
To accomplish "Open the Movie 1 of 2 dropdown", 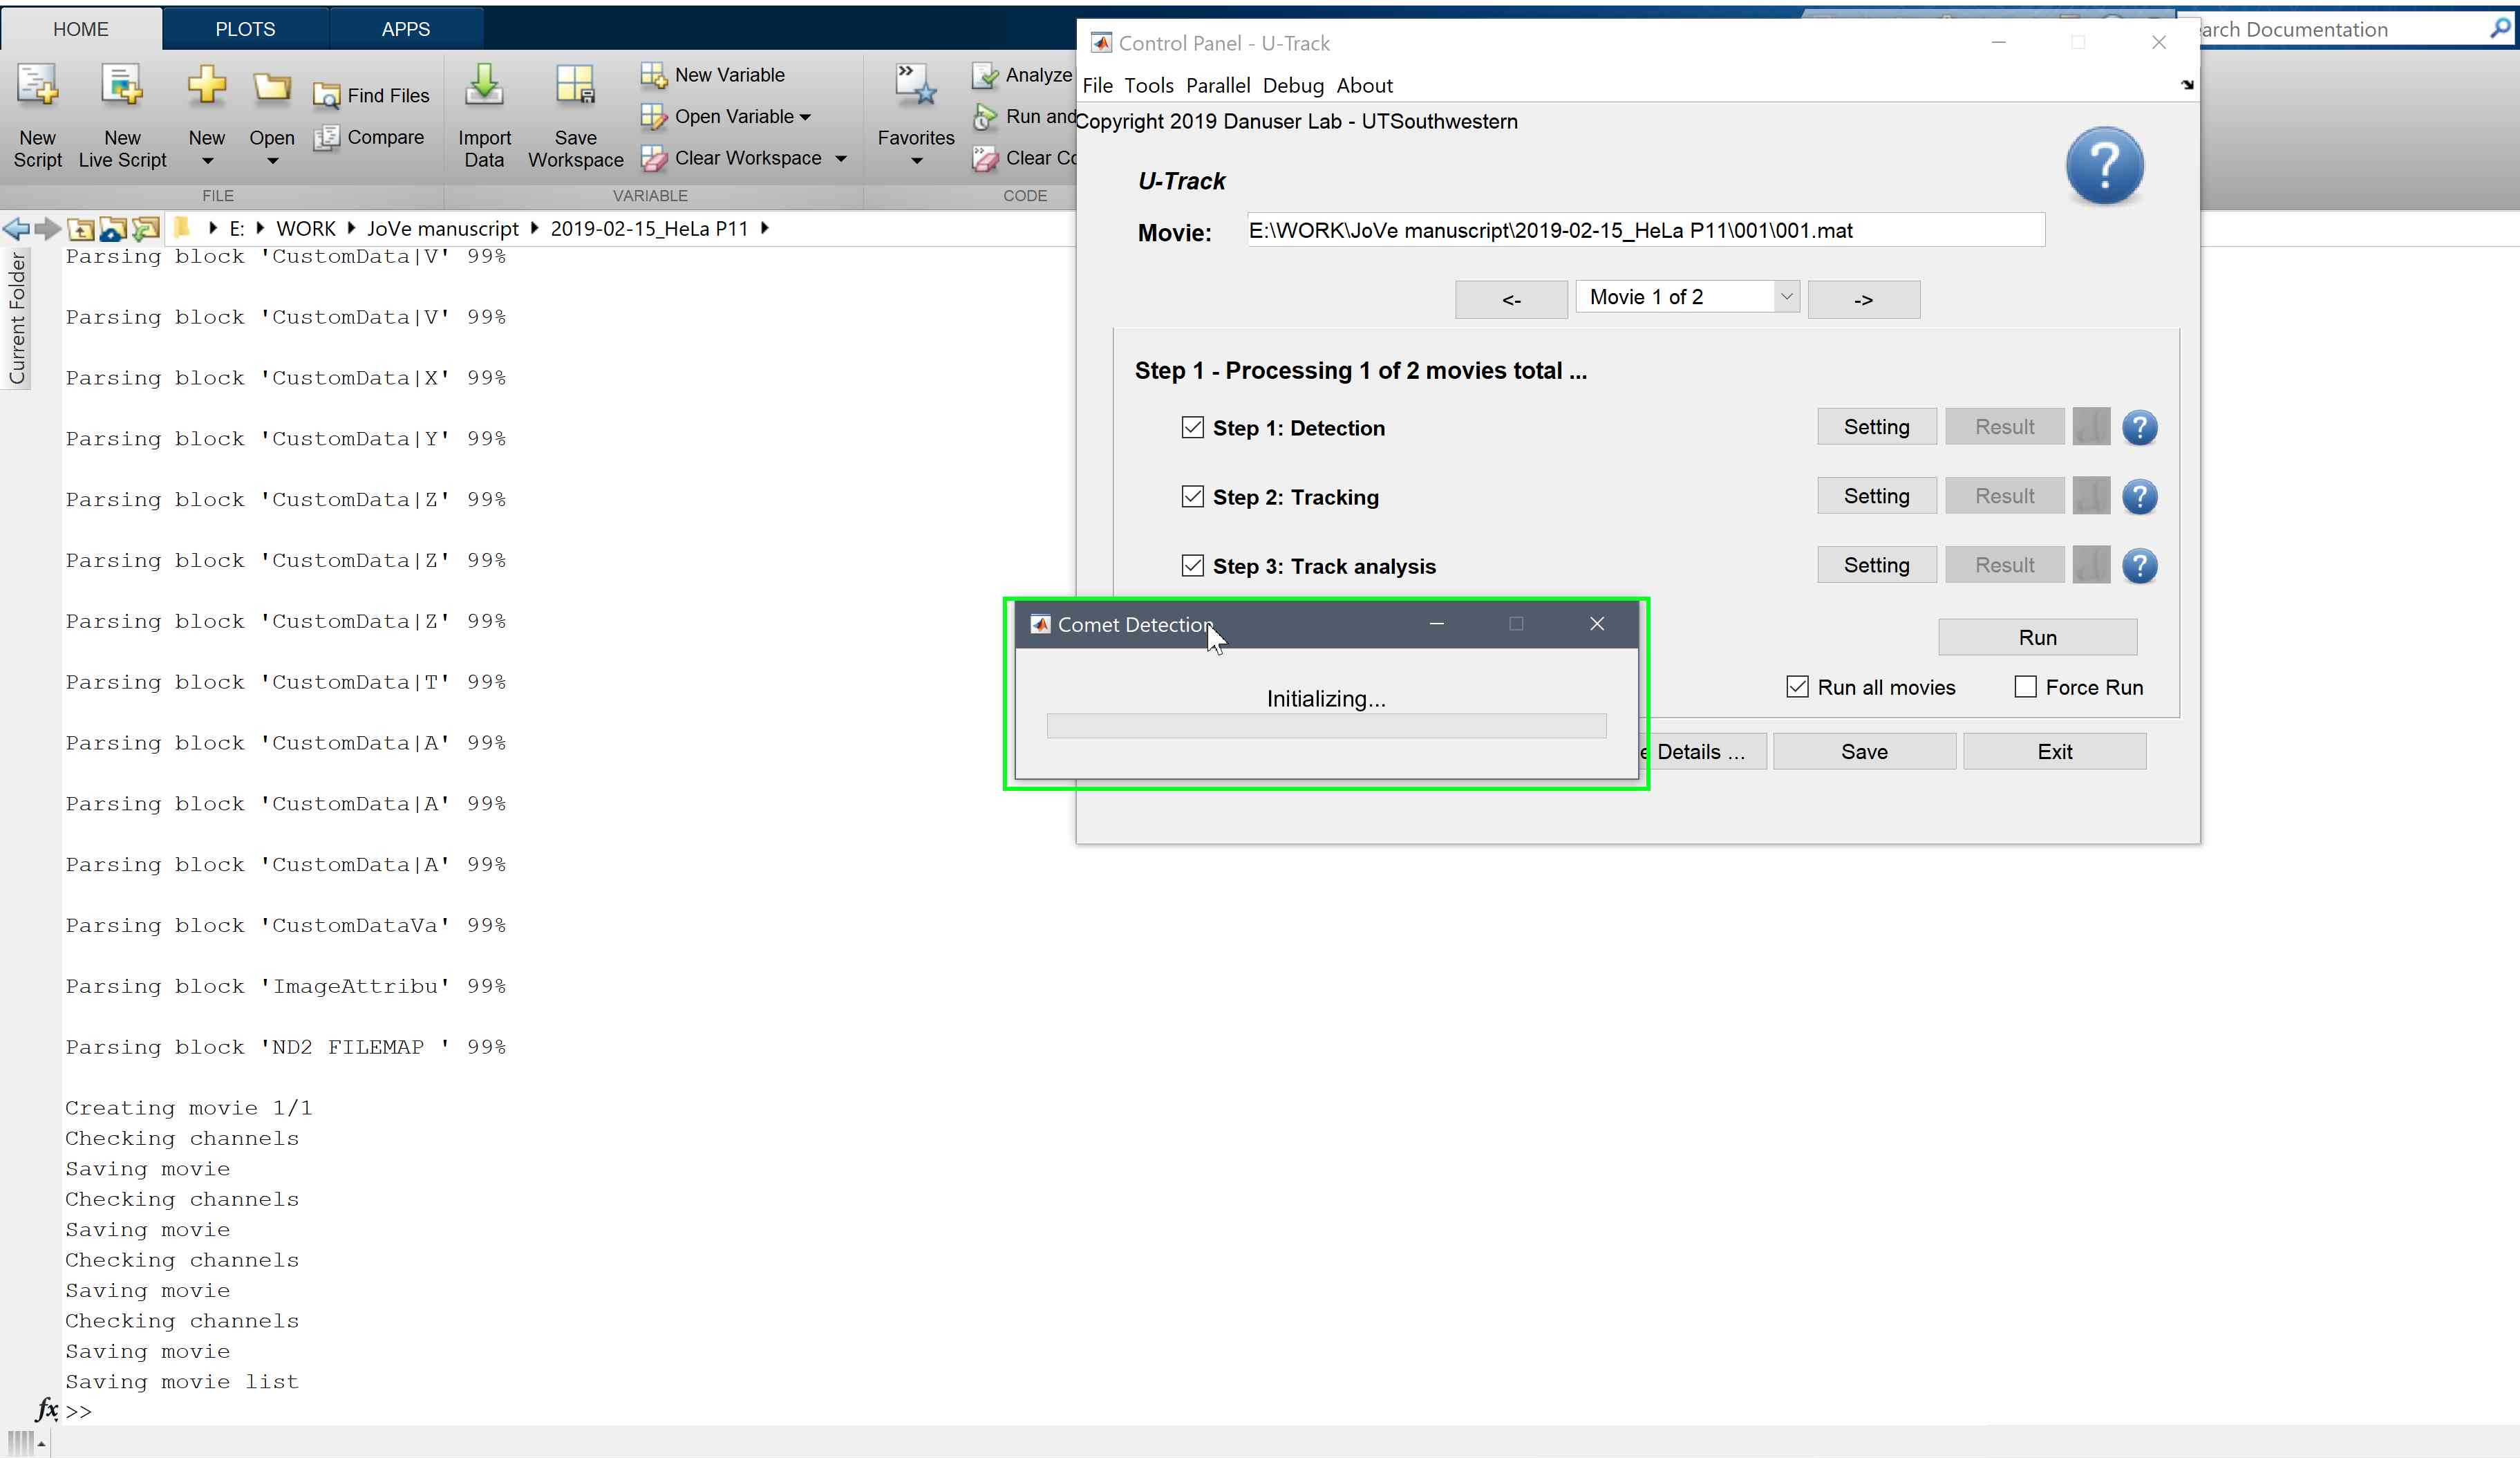I will point(1786,297).
